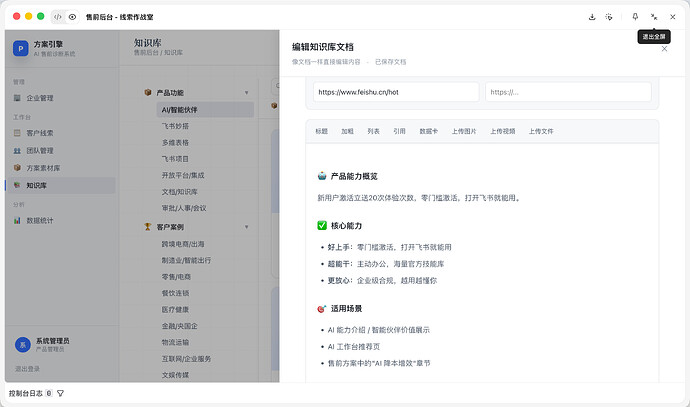The width and height of the screenshot is (690, 407).
Task: Toggle the eye preview view icon
Action: click(x=72, y=17)
